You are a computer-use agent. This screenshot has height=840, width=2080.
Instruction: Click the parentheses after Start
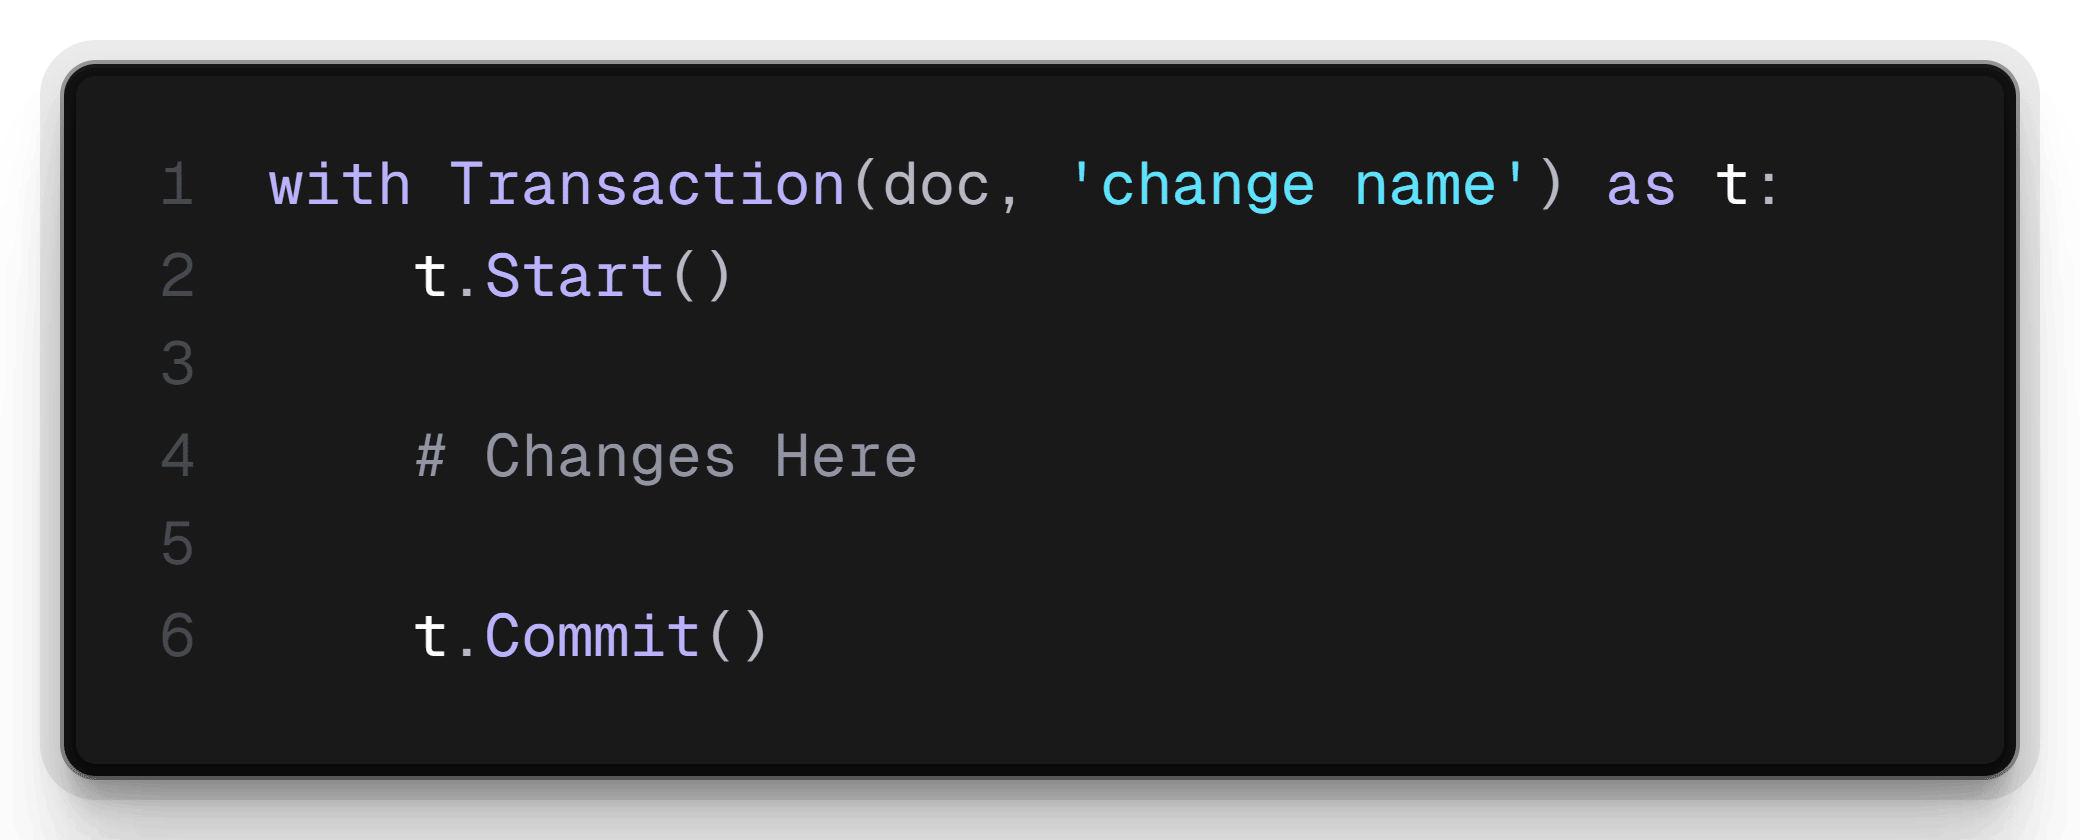(702, 276)
